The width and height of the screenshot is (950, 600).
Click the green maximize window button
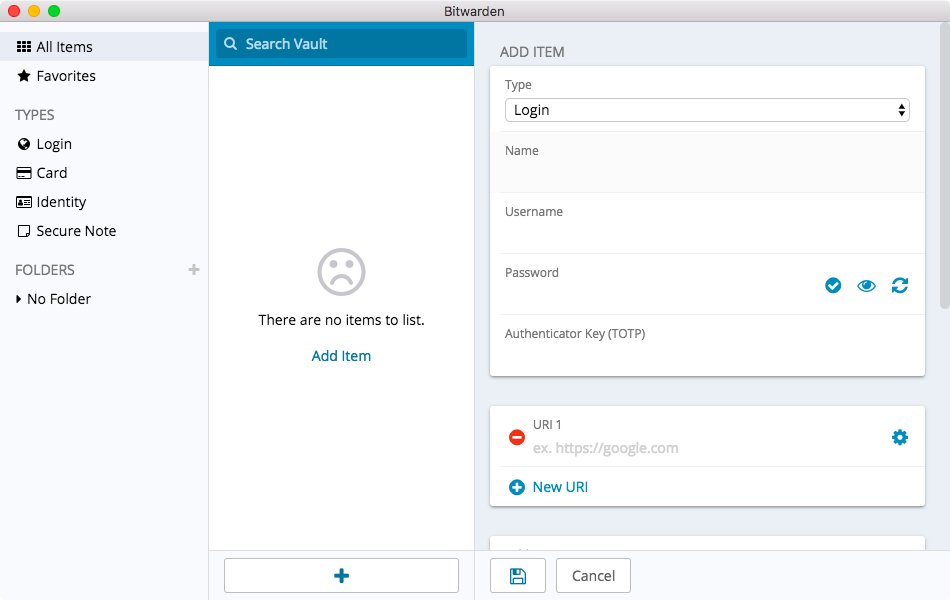[x=54, y=11]
